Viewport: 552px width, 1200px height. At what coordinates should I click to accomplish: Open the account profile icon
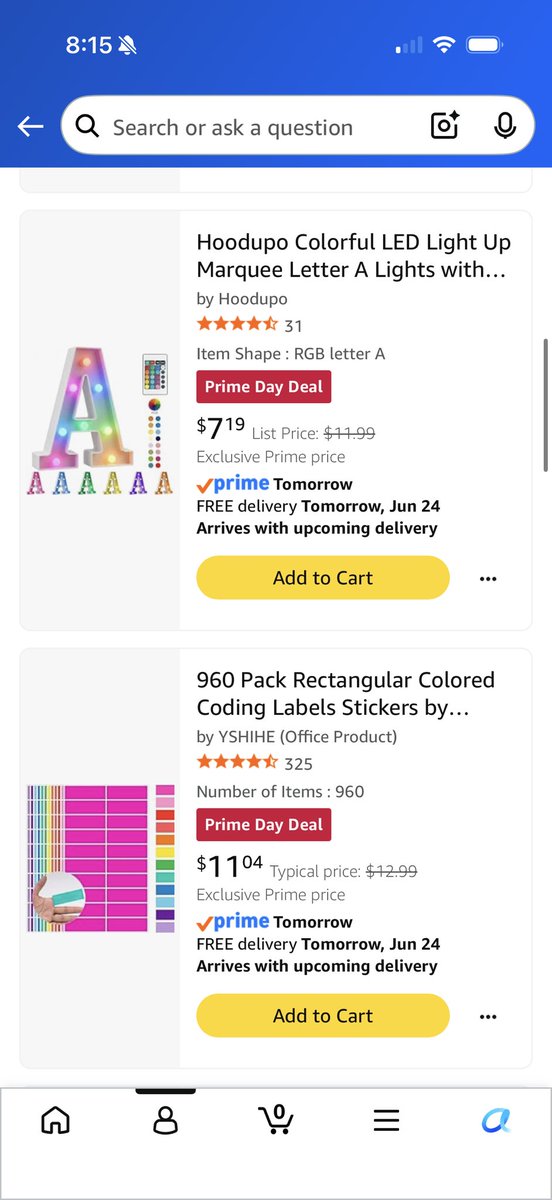coord(165,1120)
